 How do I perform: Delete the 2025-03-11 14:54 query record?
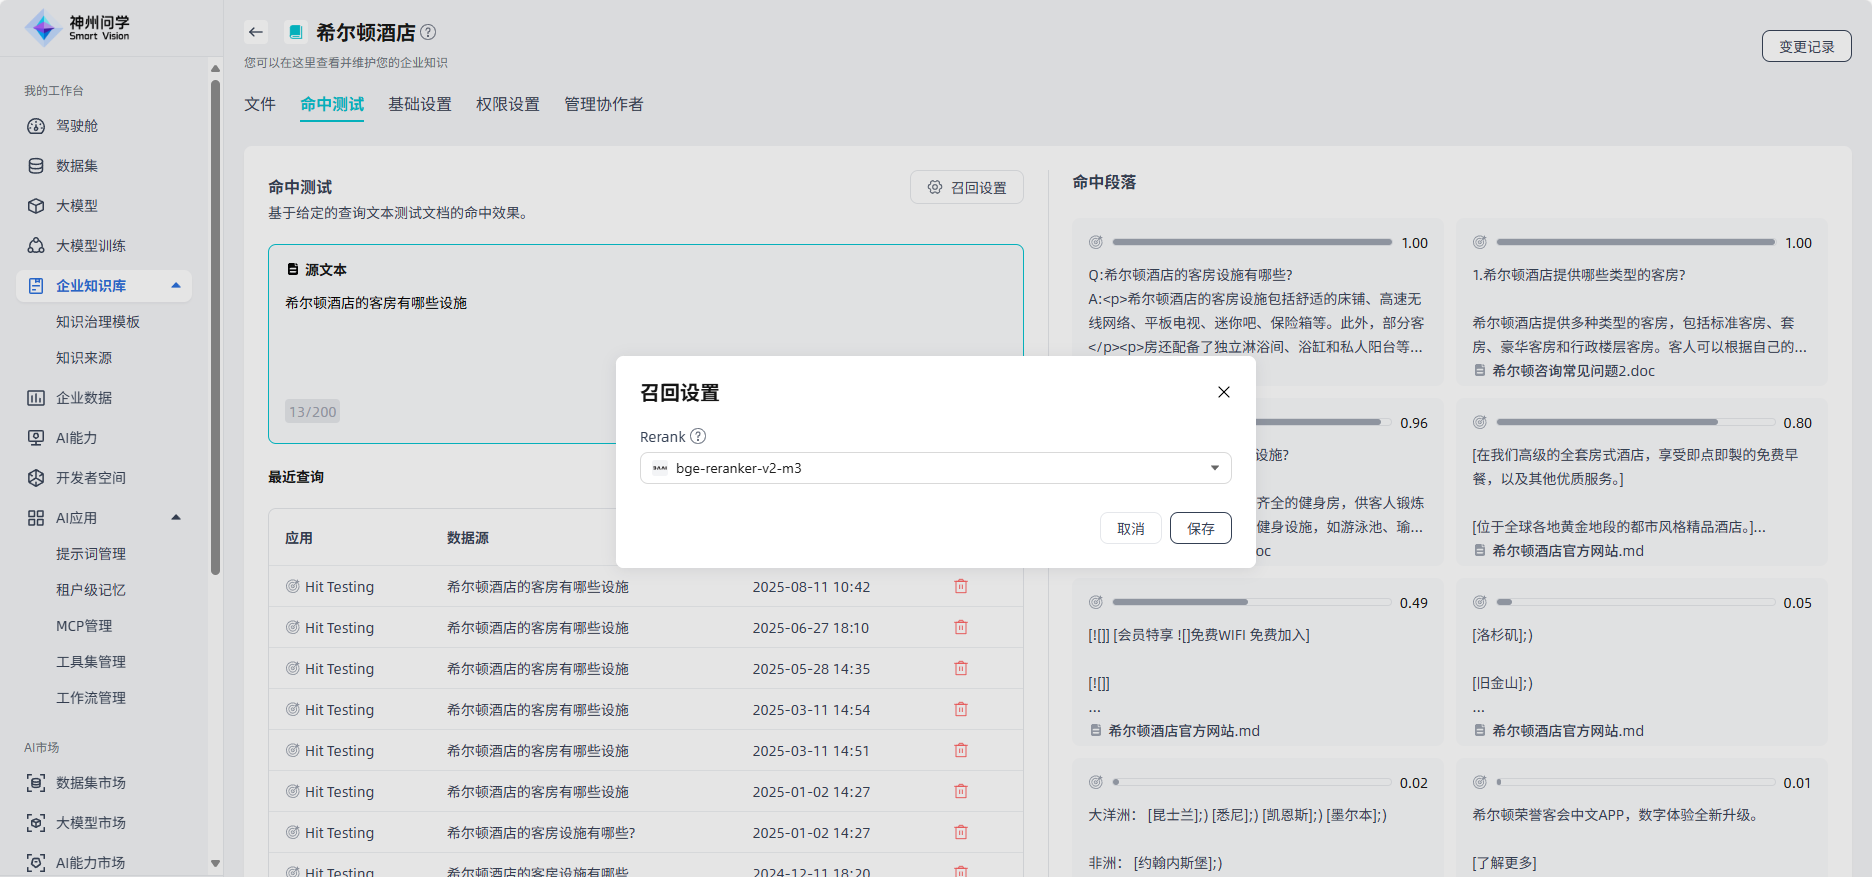click(961, 709)
